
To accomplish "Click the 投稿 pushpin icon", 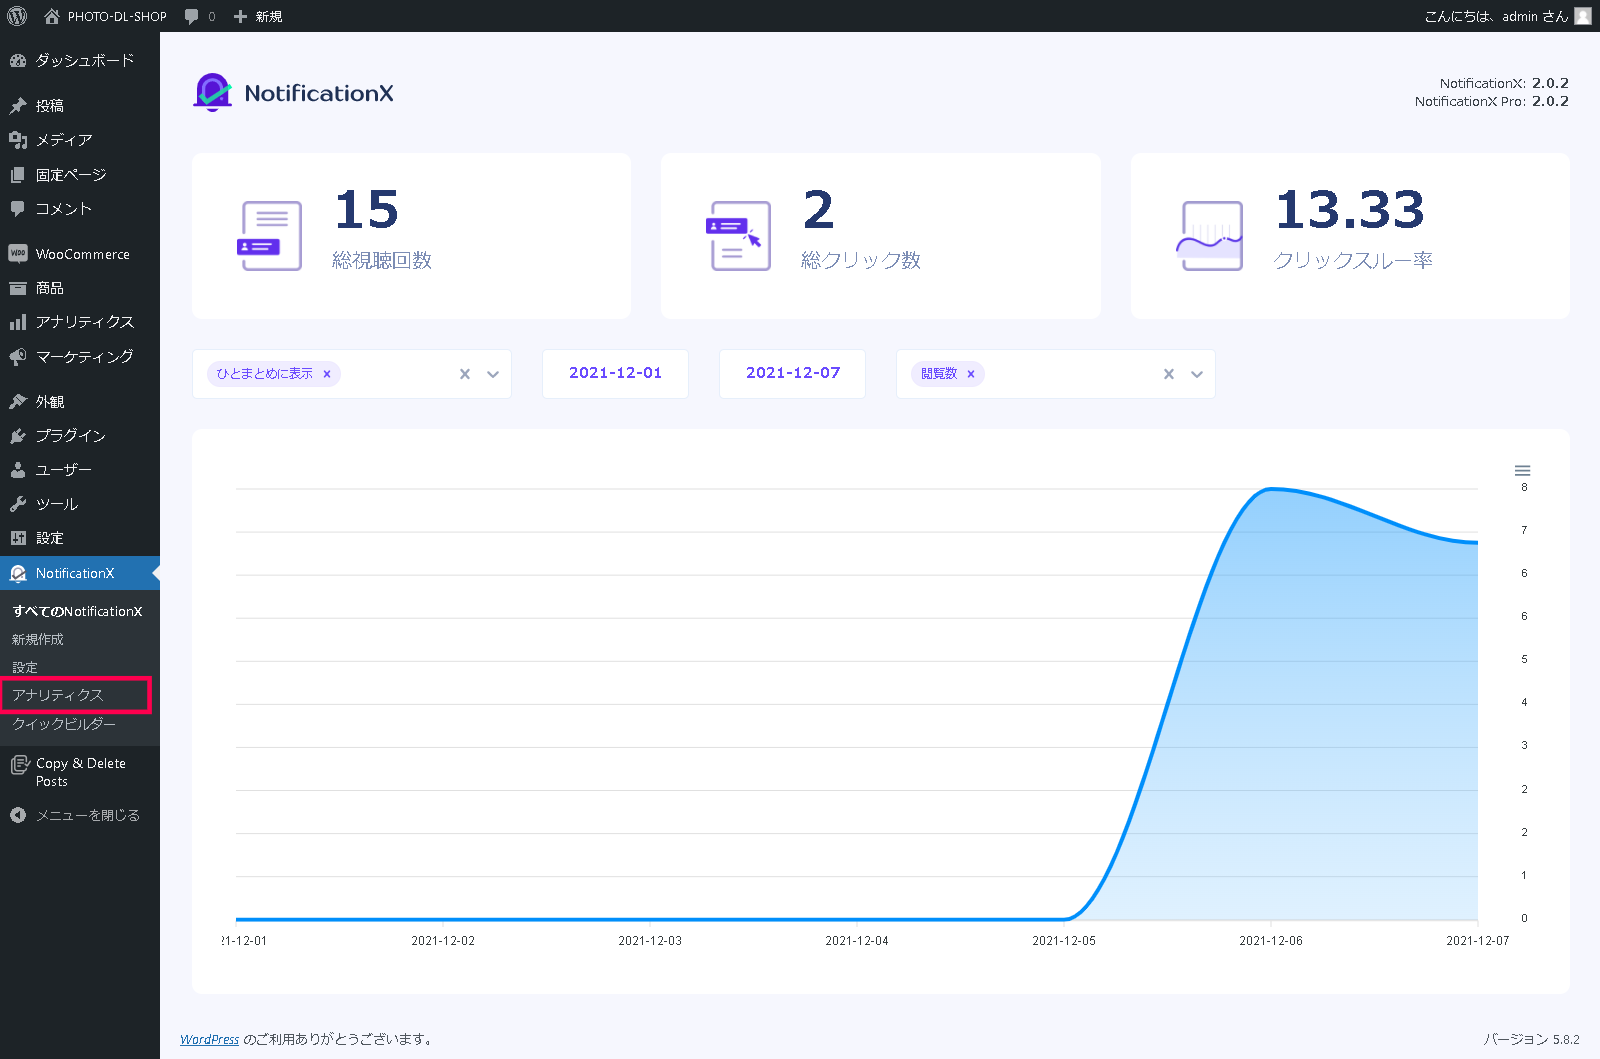I will point(18,105).
